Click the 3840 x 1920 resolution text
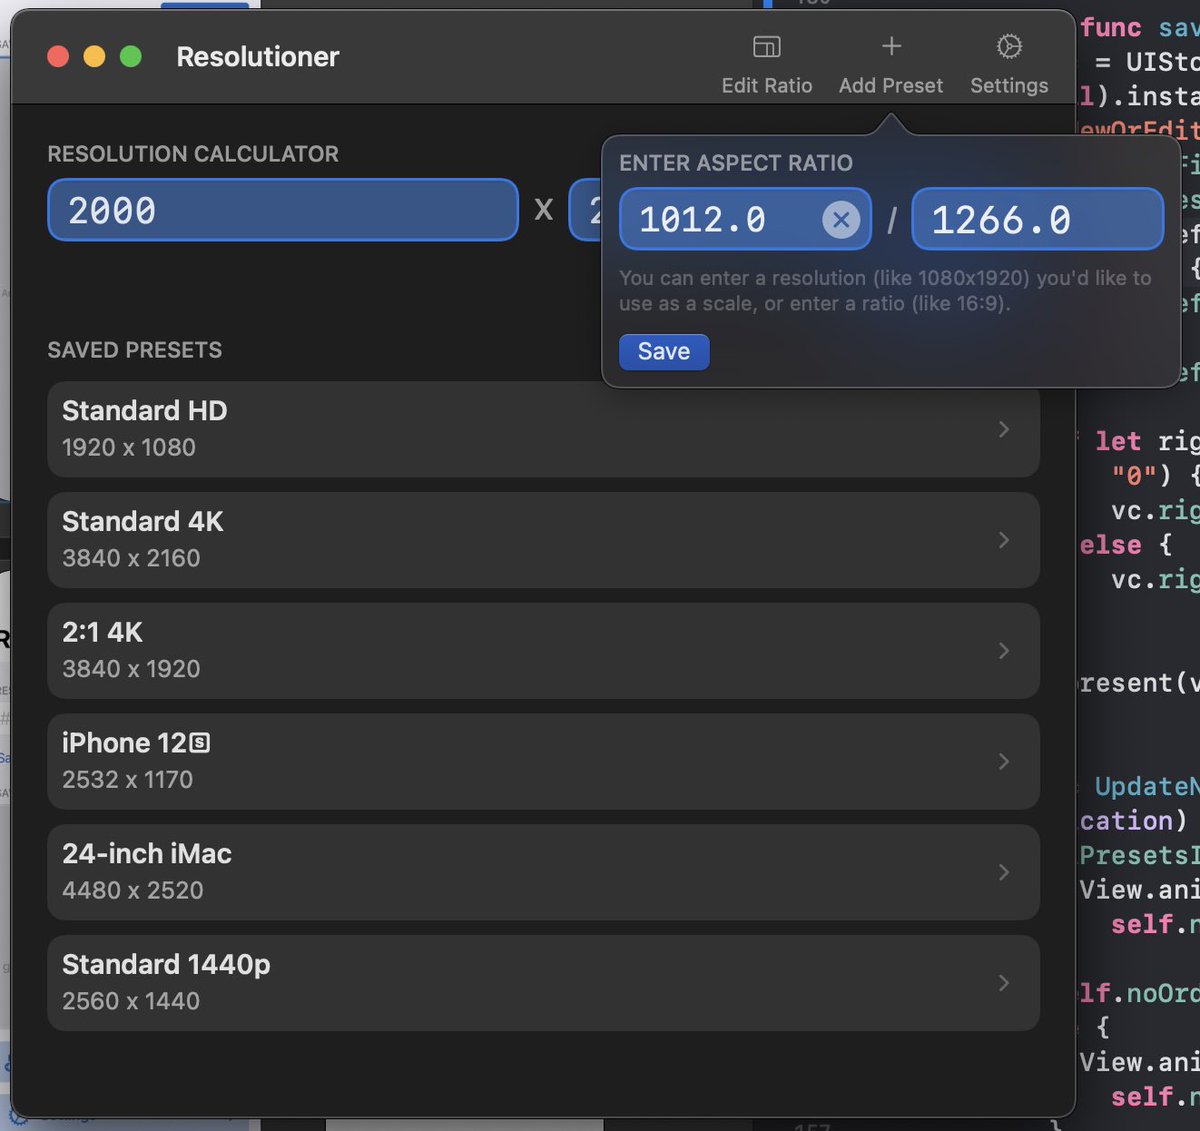 point(131,669)
